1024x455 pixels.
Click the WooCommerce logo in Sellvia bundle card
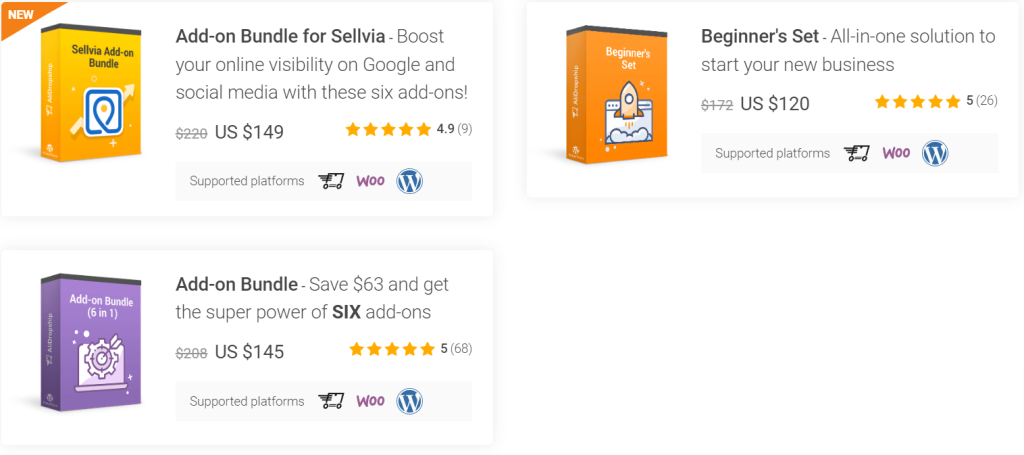[x=370, y=181]
